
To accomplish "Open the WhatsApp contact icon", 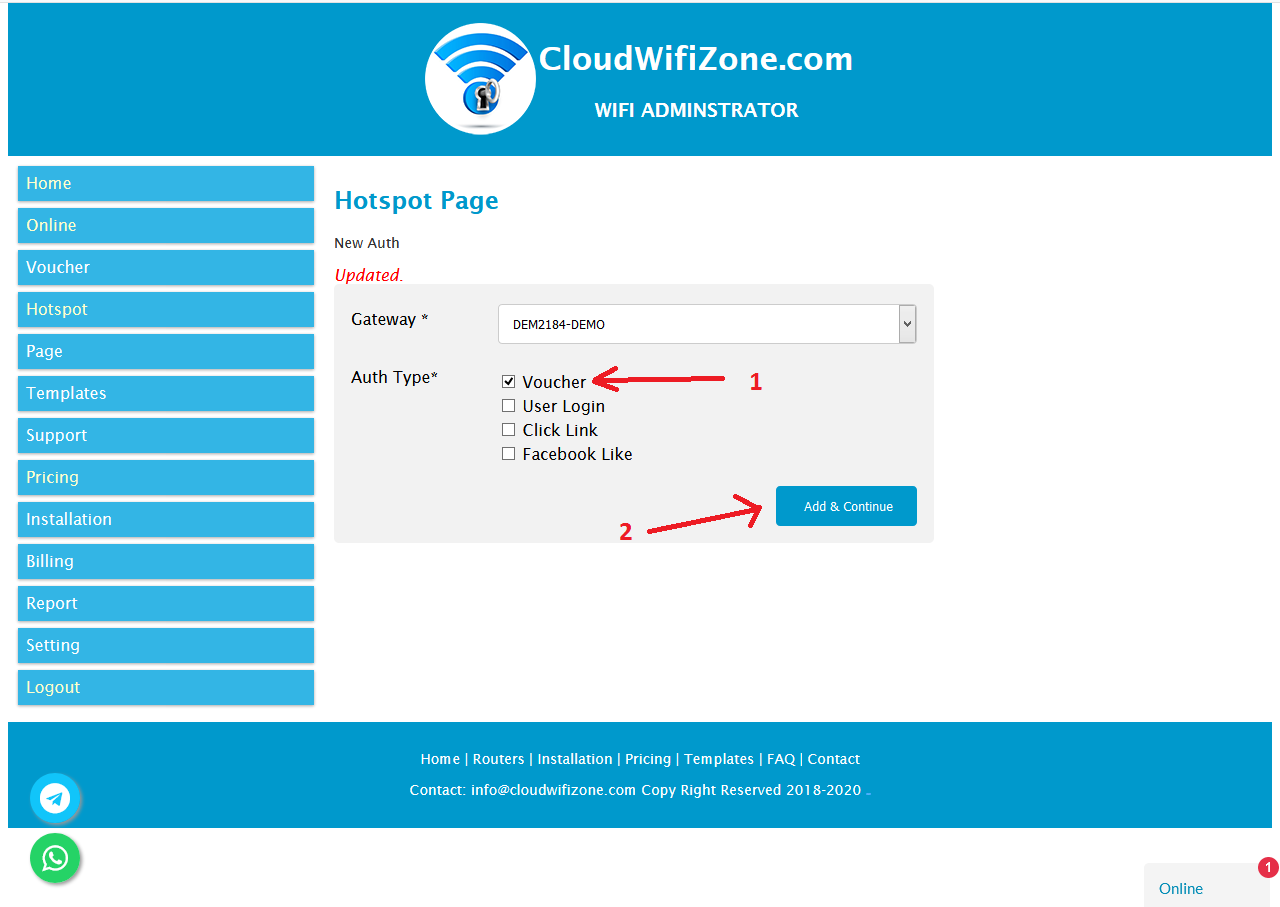I will coord(55,858).
